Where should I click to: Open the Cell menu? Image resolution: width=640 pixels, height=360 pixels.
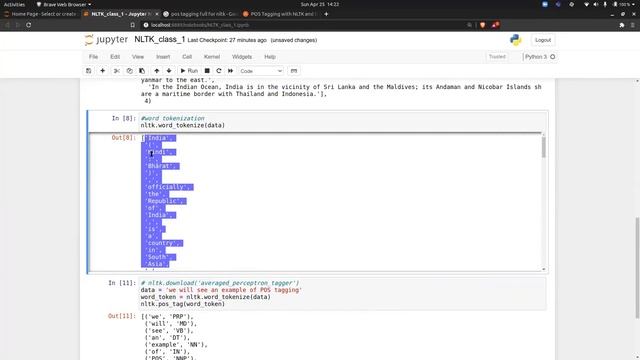pyautogui.click(x=187, y=57)
